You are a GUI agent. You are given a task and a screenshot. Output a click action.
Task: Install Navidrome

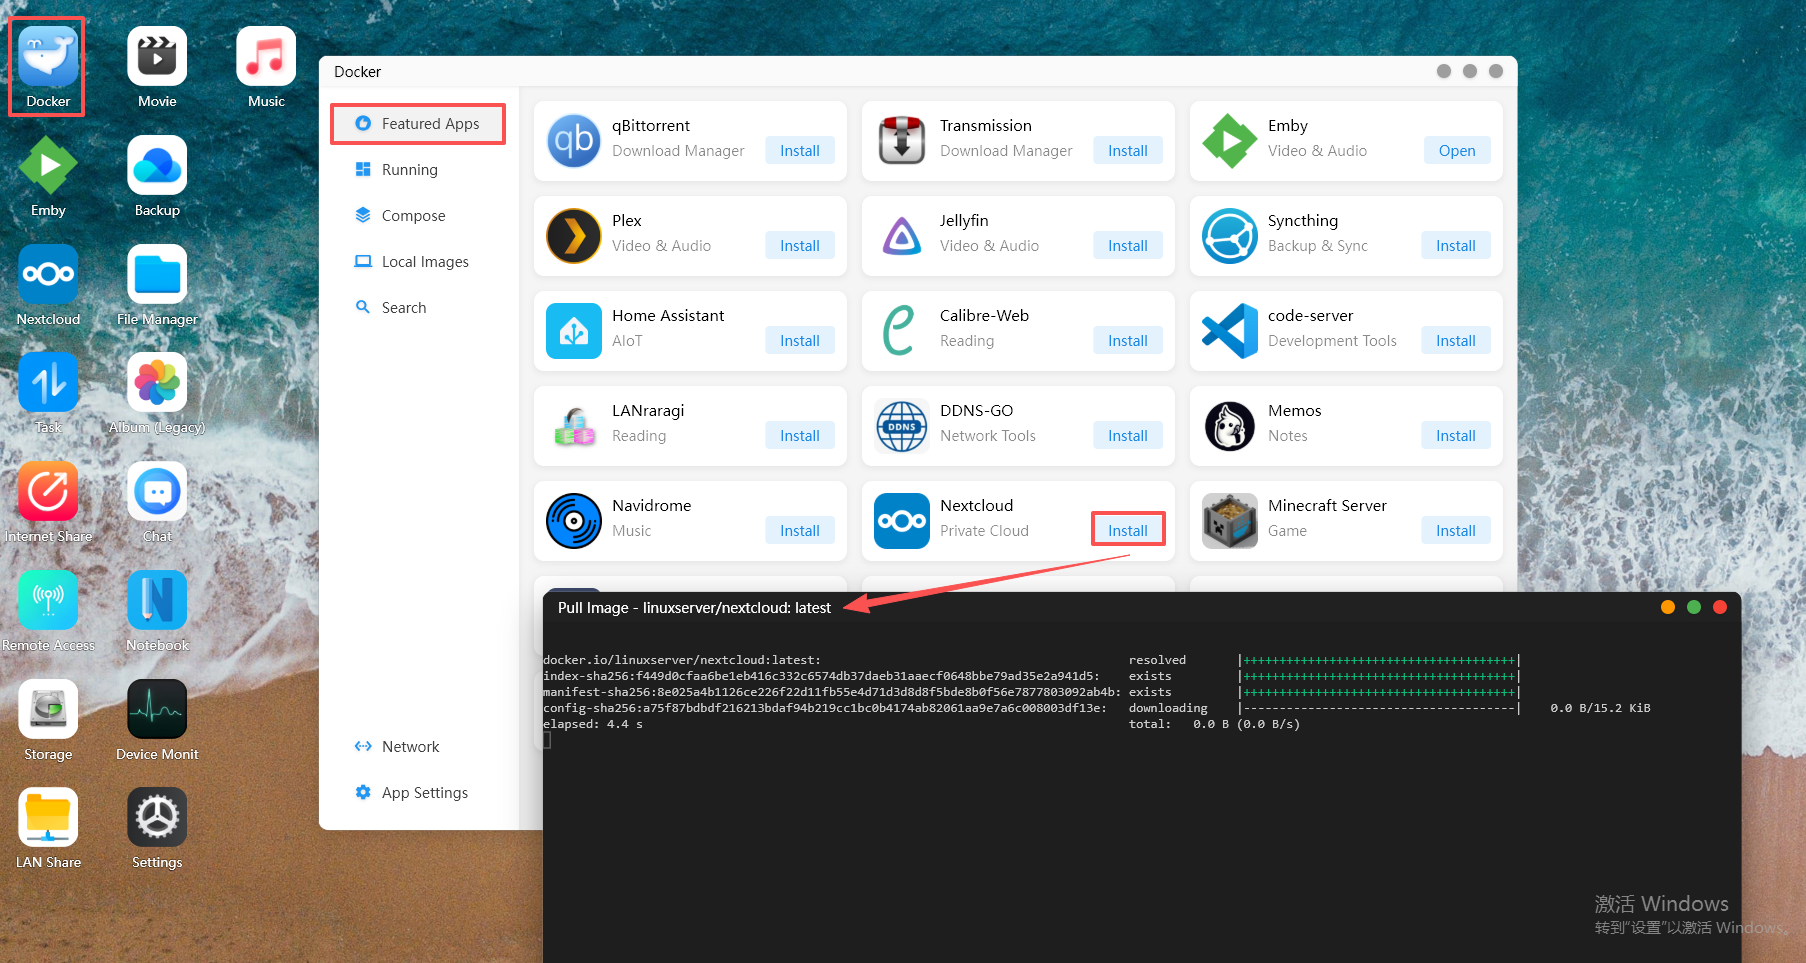pyautogui.click(x=800, y=531)
